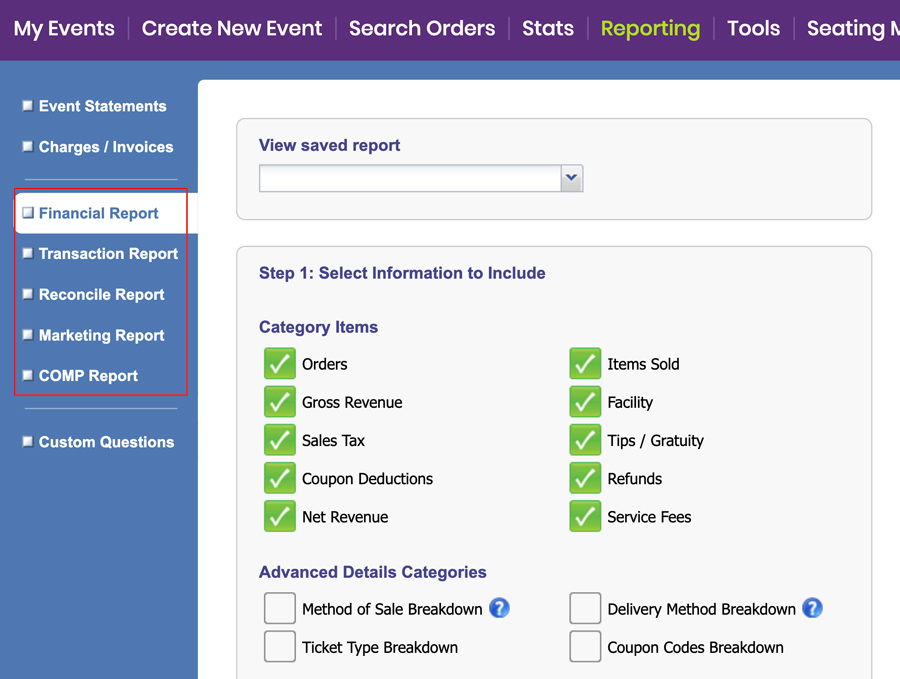The width and height of the screenshot is (900, 679).
Task: Uncheck the Net Revenue item
Action: click(280, 516)
